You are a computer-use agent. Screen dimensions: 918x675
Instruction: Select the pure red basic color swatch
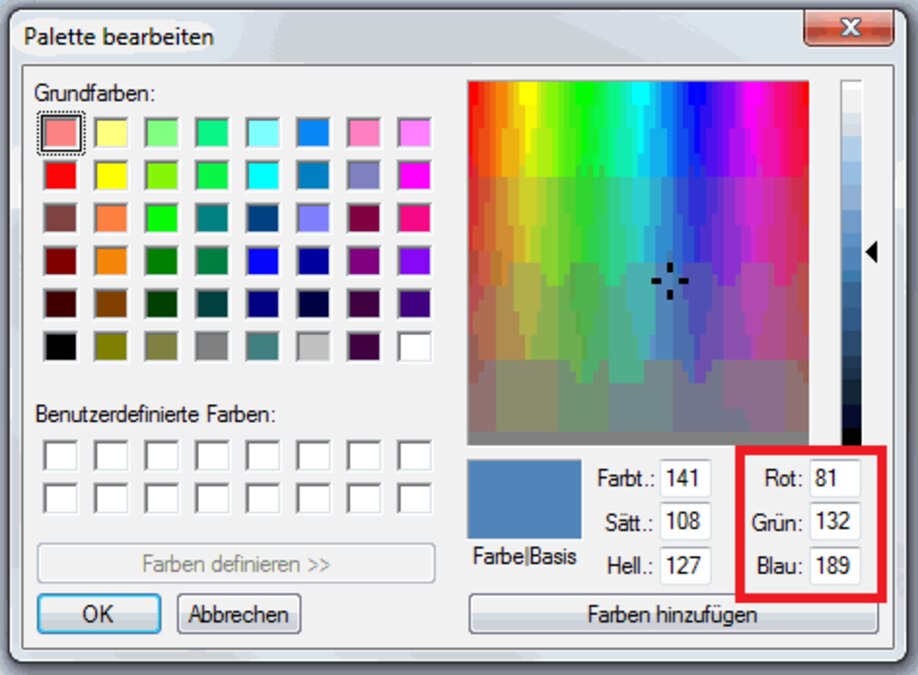pyautogui.click(x=60, y=176)
